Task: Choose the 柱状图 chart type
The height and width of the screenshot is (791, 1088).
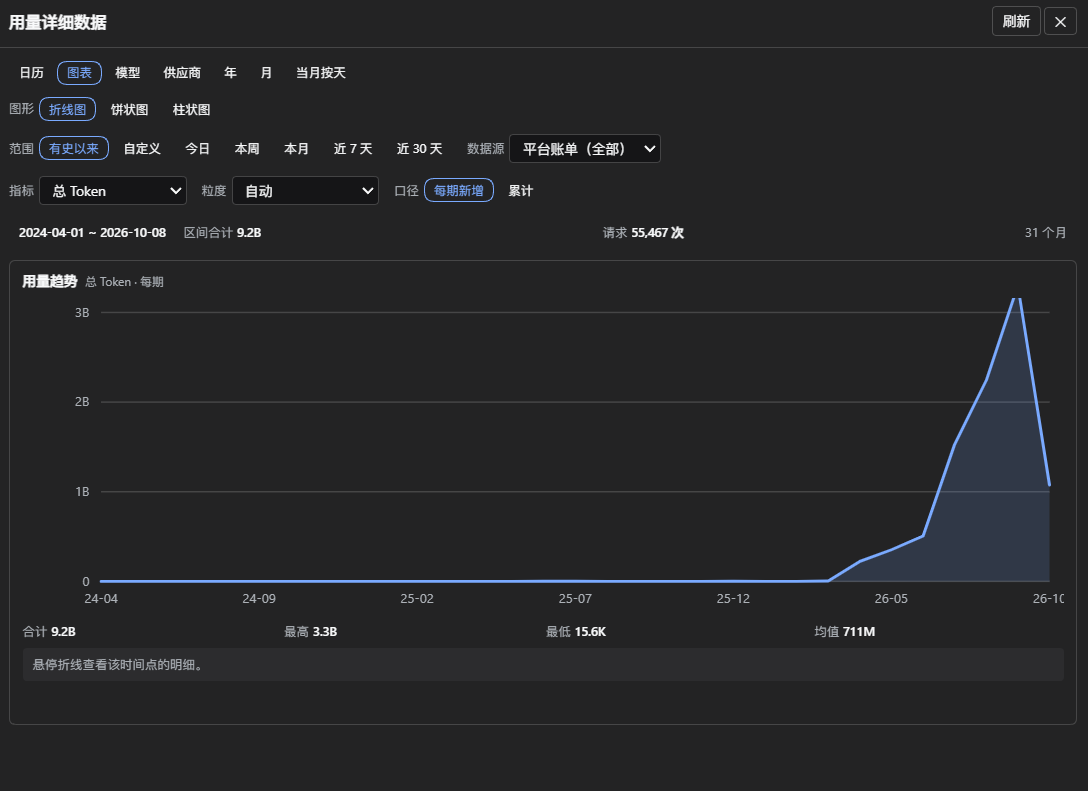Action: tap(192, 110)
